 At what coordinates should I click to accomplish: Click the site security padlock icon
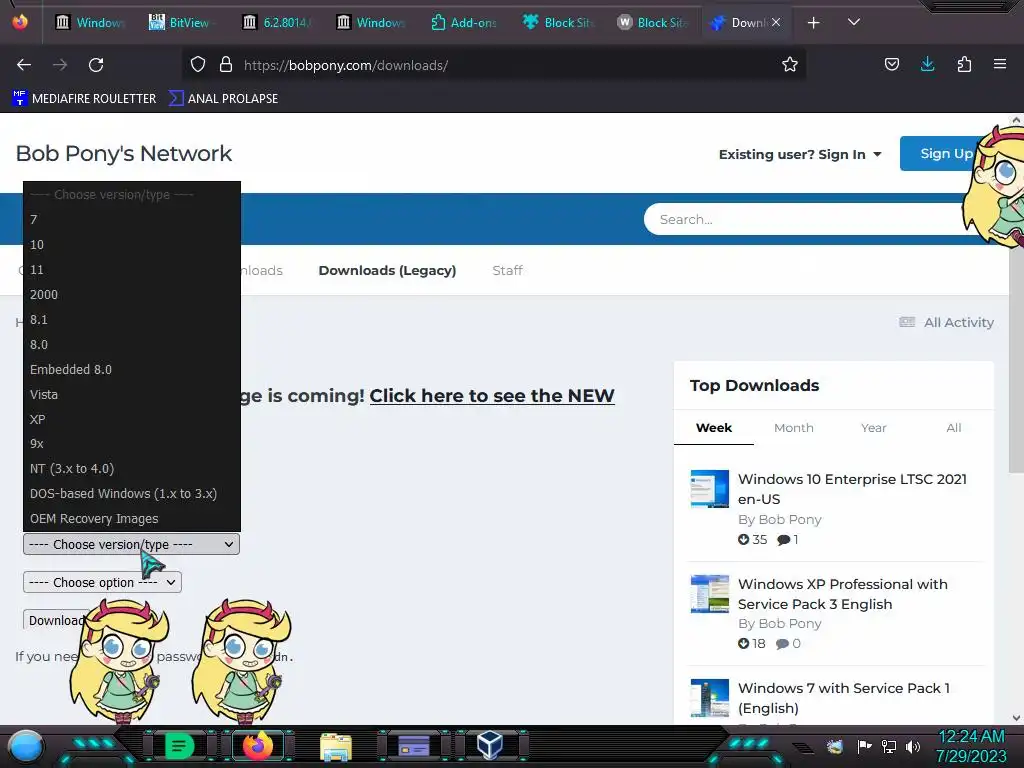pos(226,65)
